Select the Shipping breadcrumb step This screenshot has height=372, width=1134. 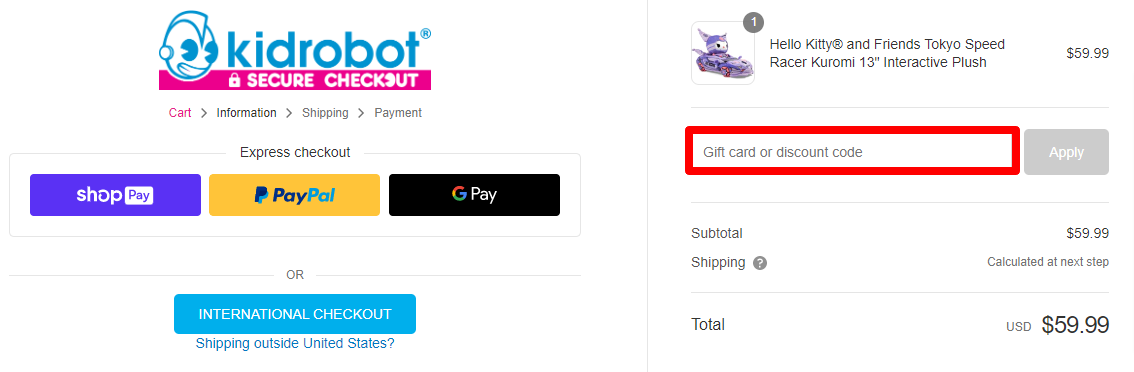pos(325,113)
